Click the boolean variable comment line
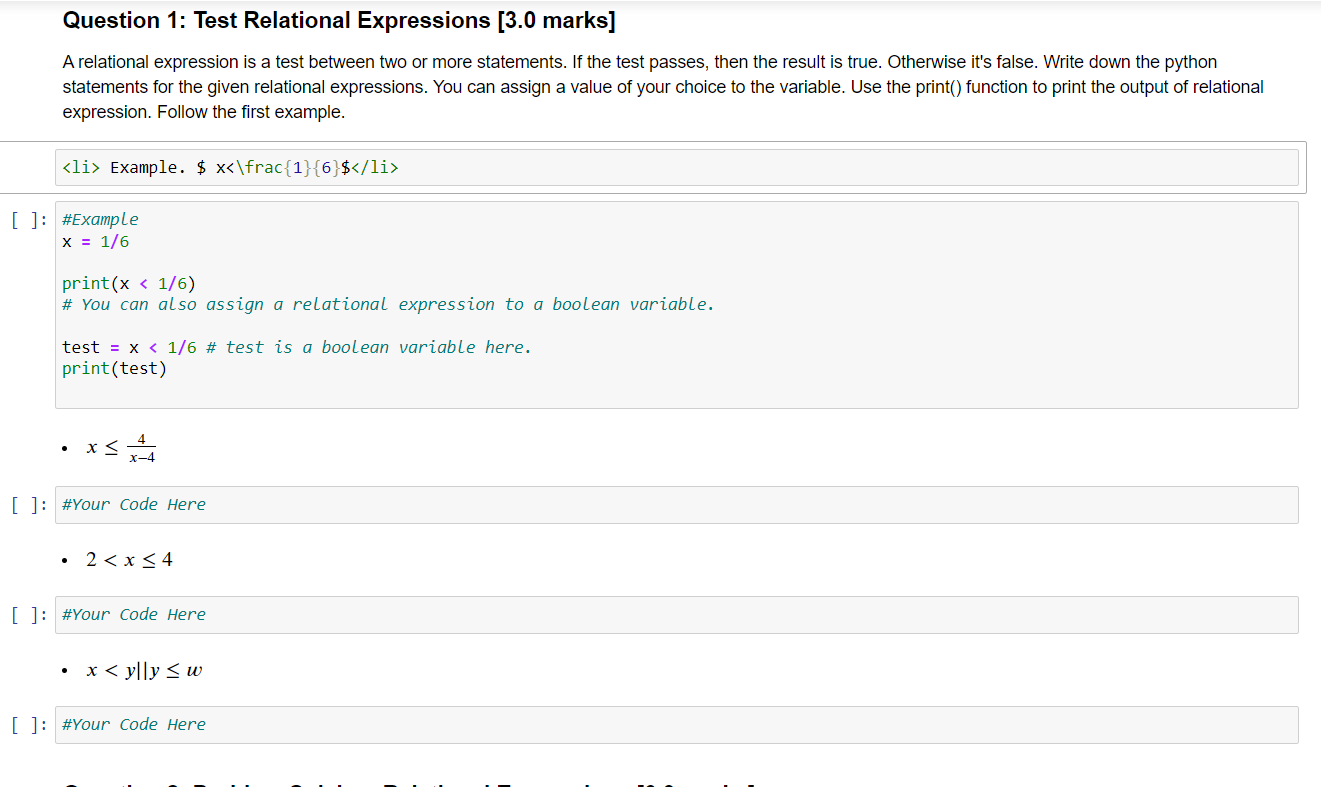The height and width of the screenshot is (787, 1321). point(388,304)
